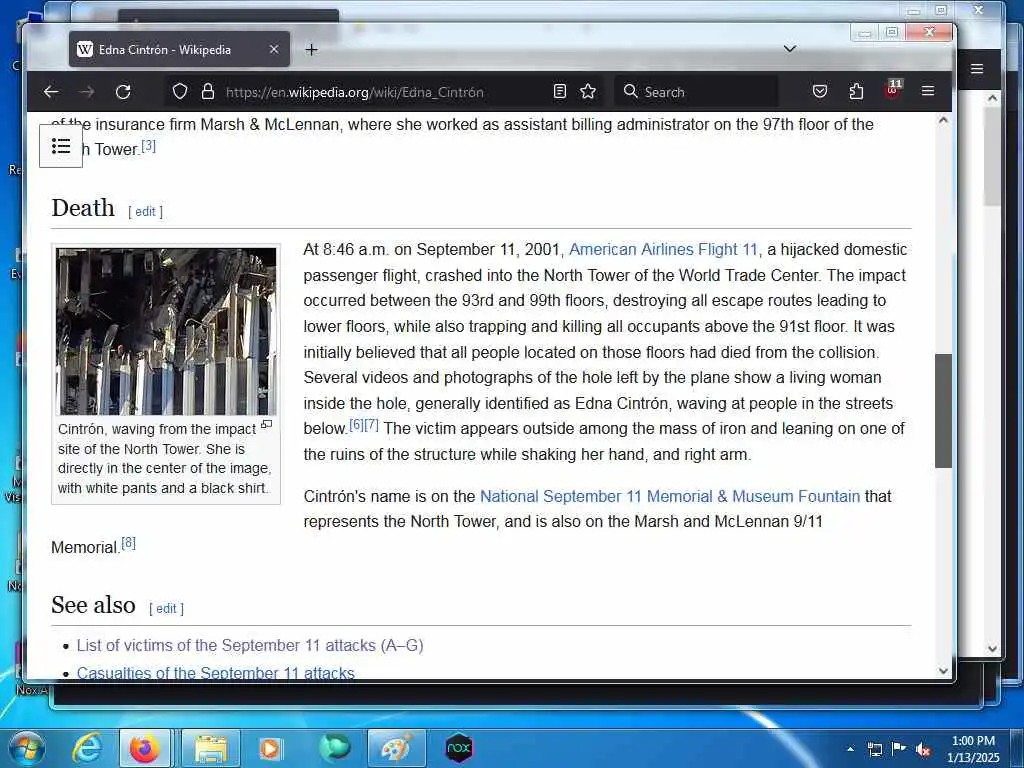Open the media player taskbar icon
Viewport: 1024px width, 768px height.
tap(270, 748)
